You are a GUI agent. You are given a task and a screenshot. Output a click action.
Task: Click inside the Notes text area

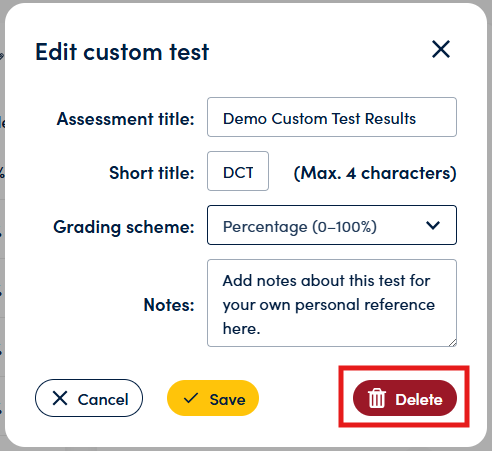click(332, 303)
